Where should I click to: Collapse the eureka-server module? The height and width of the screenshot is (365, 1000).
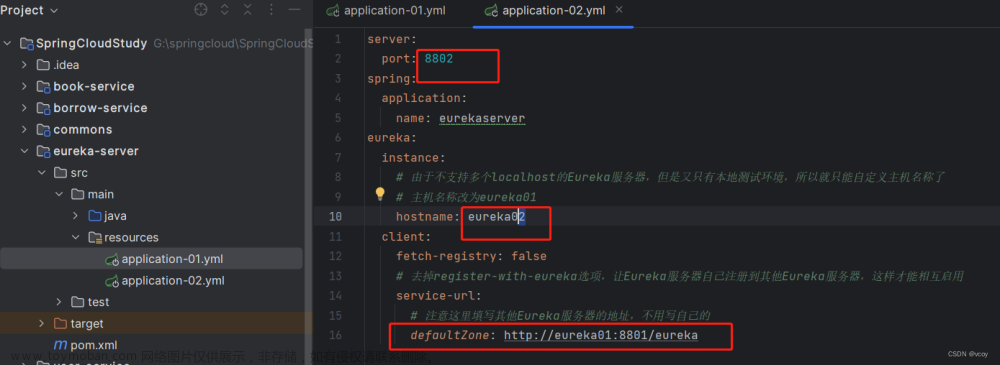[24, 151]
